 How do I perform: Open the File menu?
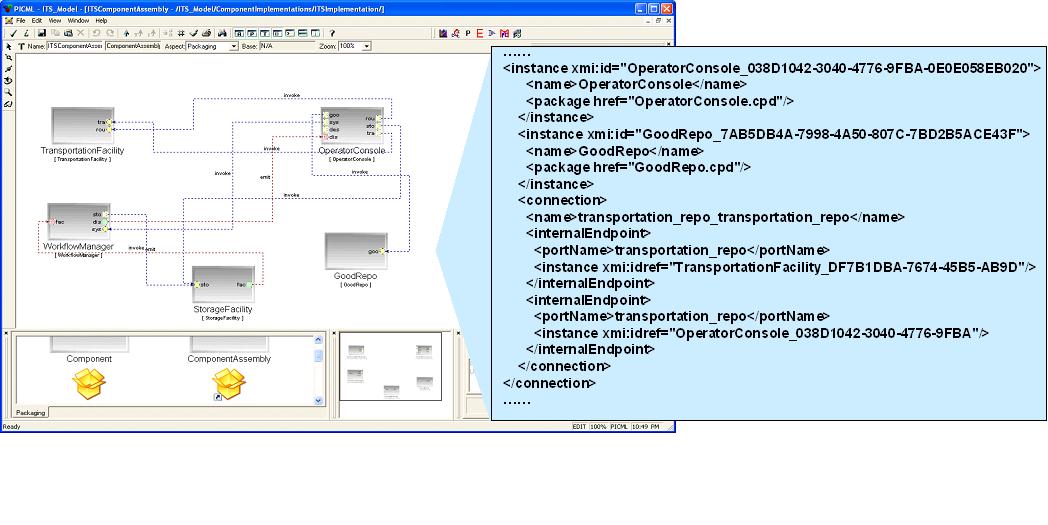point(21,20)
